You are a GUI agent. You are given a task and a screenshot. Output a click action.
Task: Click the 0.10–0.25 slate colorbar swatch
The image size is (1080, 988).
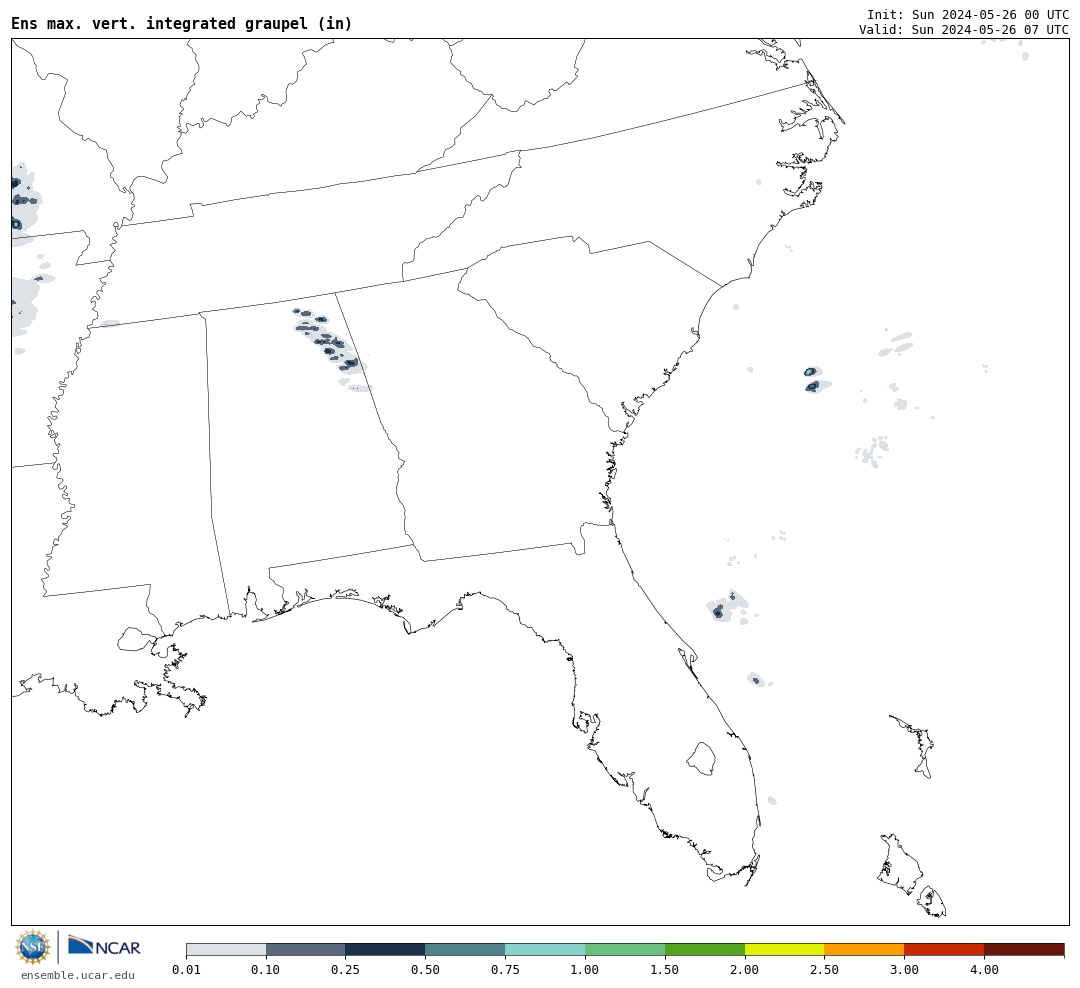tap(306, 949)
